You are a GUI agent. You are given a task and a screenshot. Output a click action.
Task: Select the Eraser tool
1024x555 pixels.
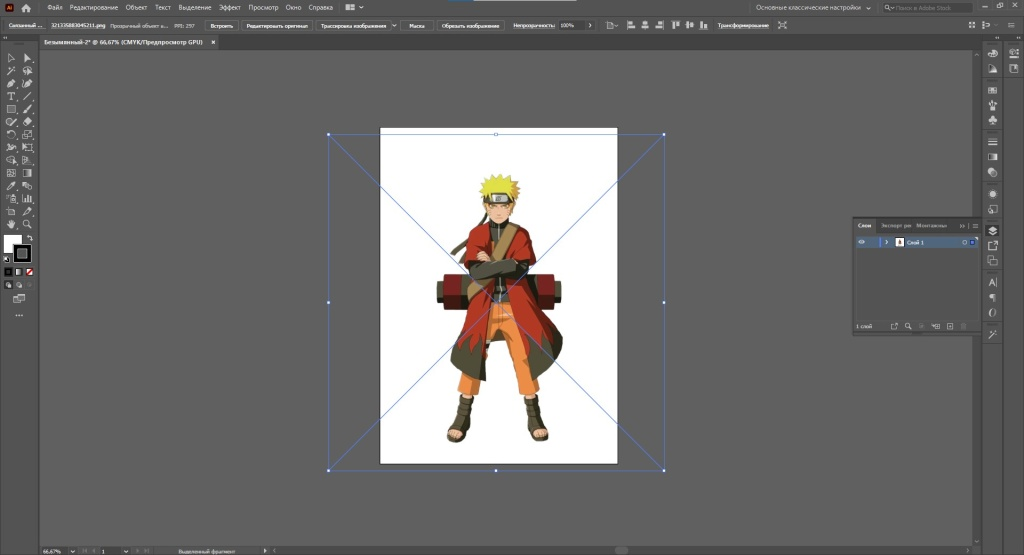coord(27,121)
